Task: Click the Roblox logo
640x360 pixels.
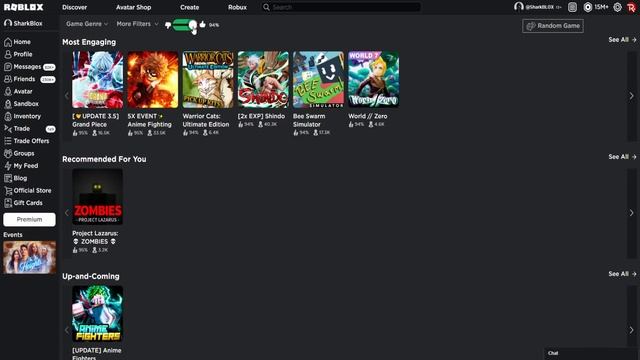Action: point(23,7)
